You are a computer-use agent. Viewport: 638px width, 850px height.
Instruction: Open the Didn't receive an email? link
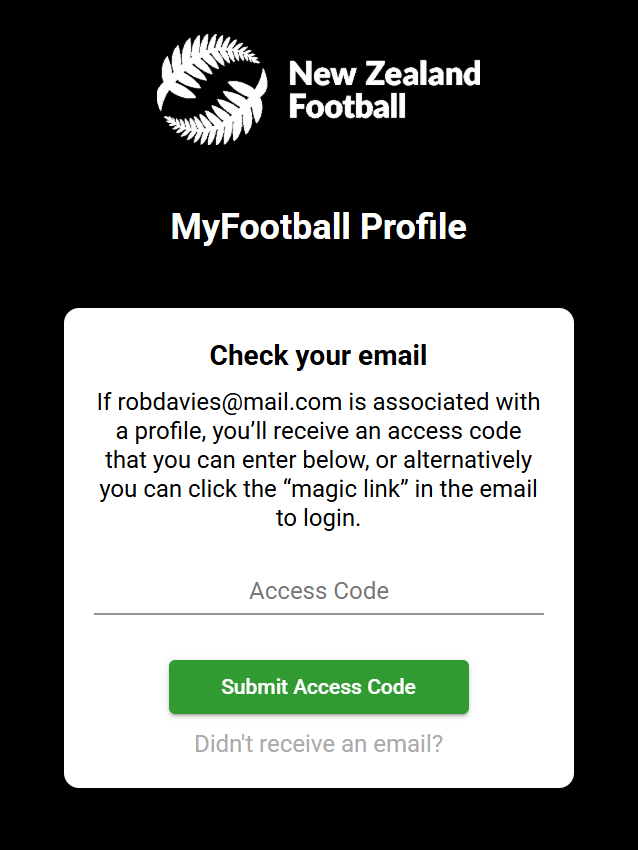319,744
